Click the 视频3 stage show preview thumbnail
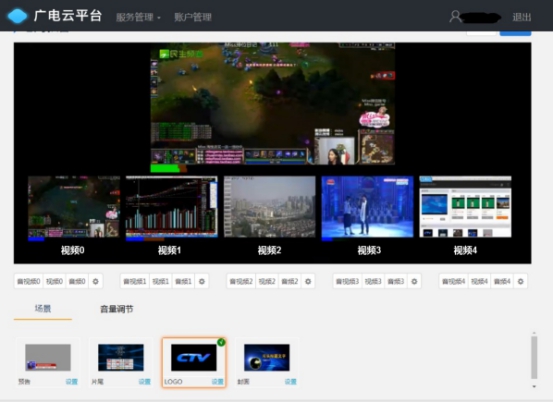Image resolution: width=553 pixels, height=403 pixels. [367, 207]
